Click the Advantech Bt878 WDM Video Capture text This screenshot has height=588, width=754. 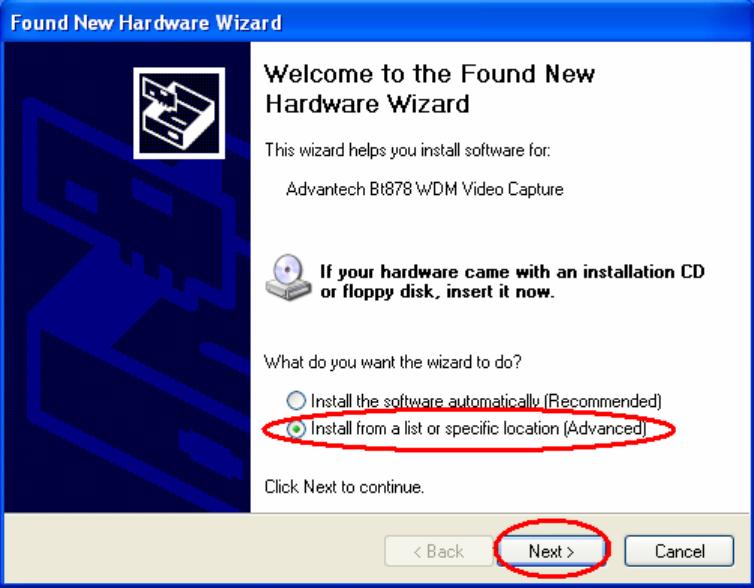(x=425, y=189)
